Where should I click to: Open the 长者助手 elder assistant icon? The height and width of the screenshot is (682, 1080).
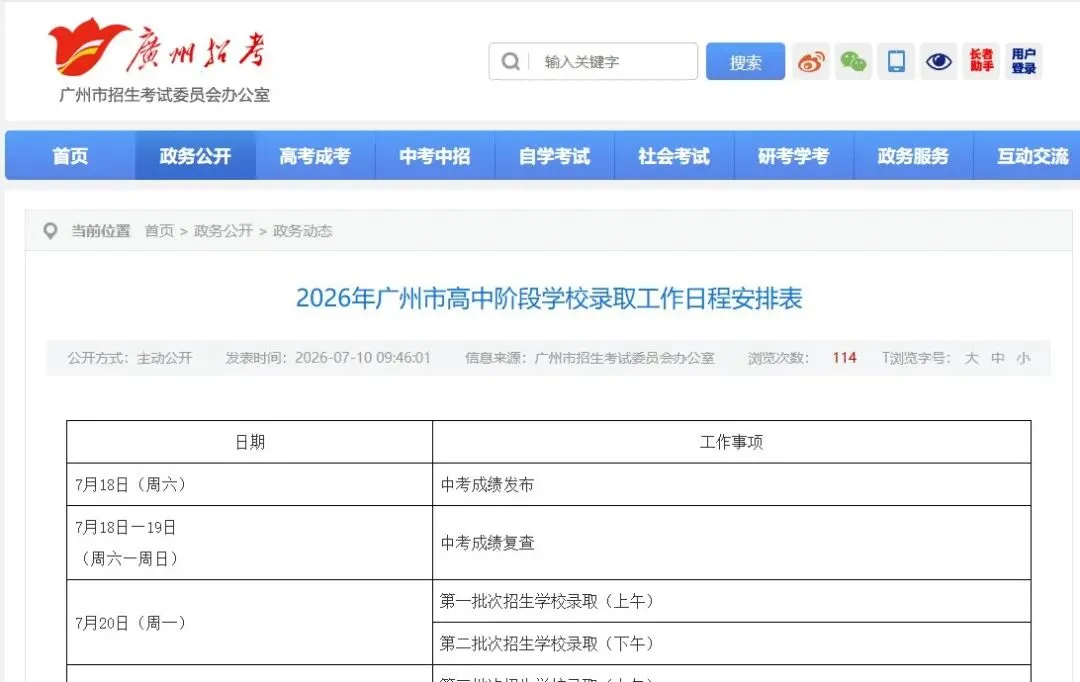click(982, 61)
